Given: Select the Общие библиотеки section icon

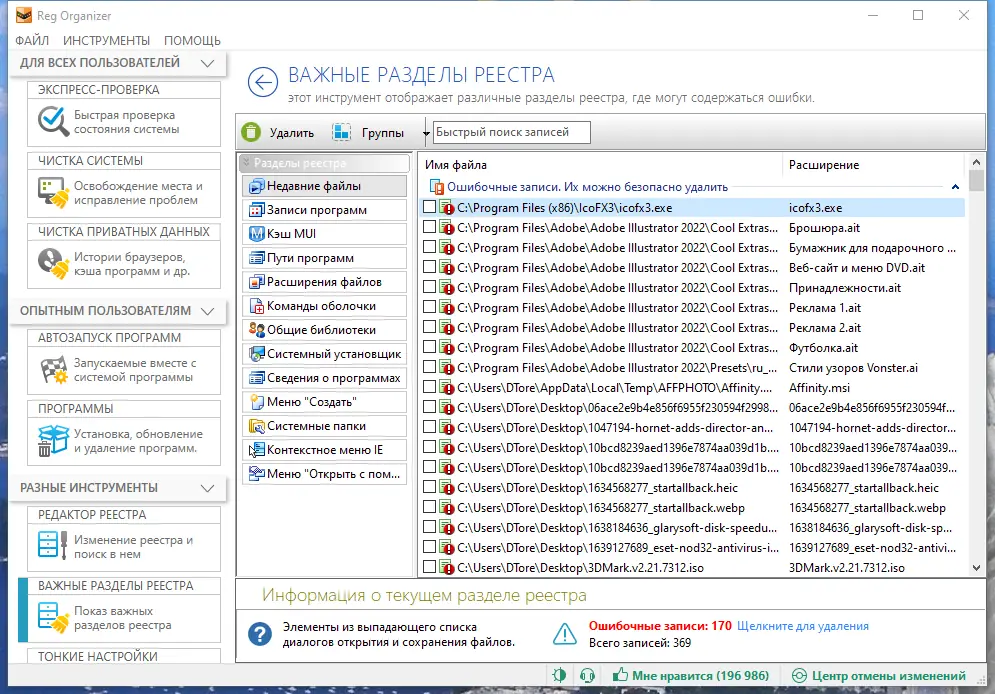Looking at the screenshot, I should click(256, 330).
